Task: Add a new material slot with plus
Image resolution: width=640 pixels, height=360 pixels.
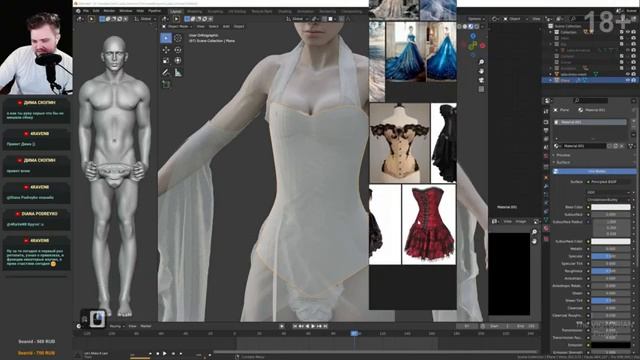Action: coord(633,122)
